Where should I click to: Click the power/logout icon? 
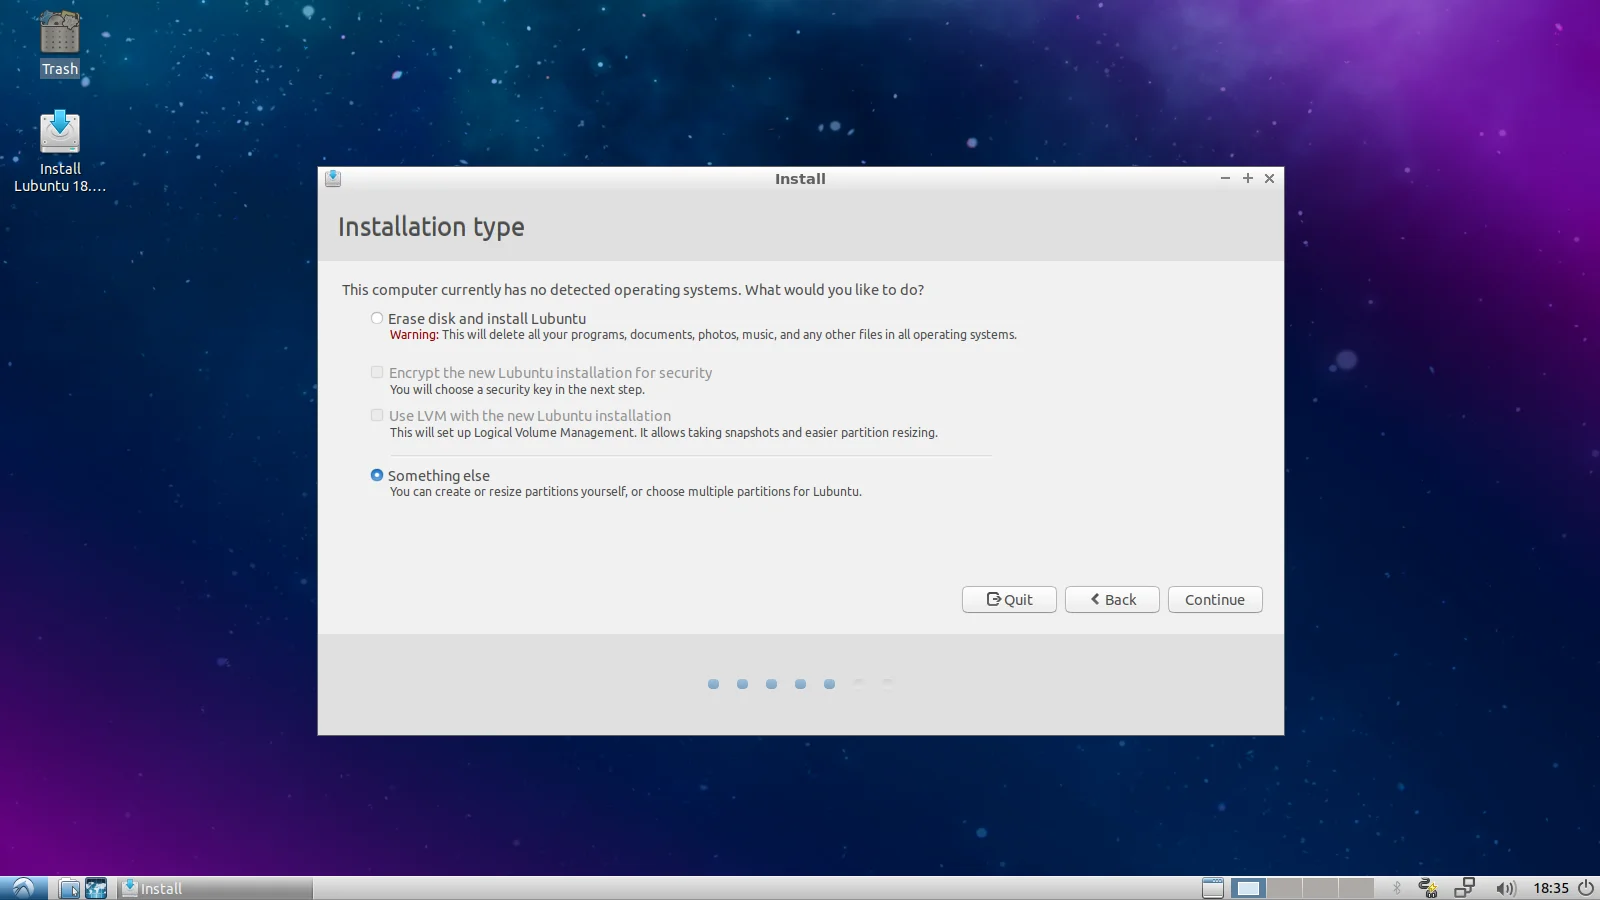coord(1586,888)
